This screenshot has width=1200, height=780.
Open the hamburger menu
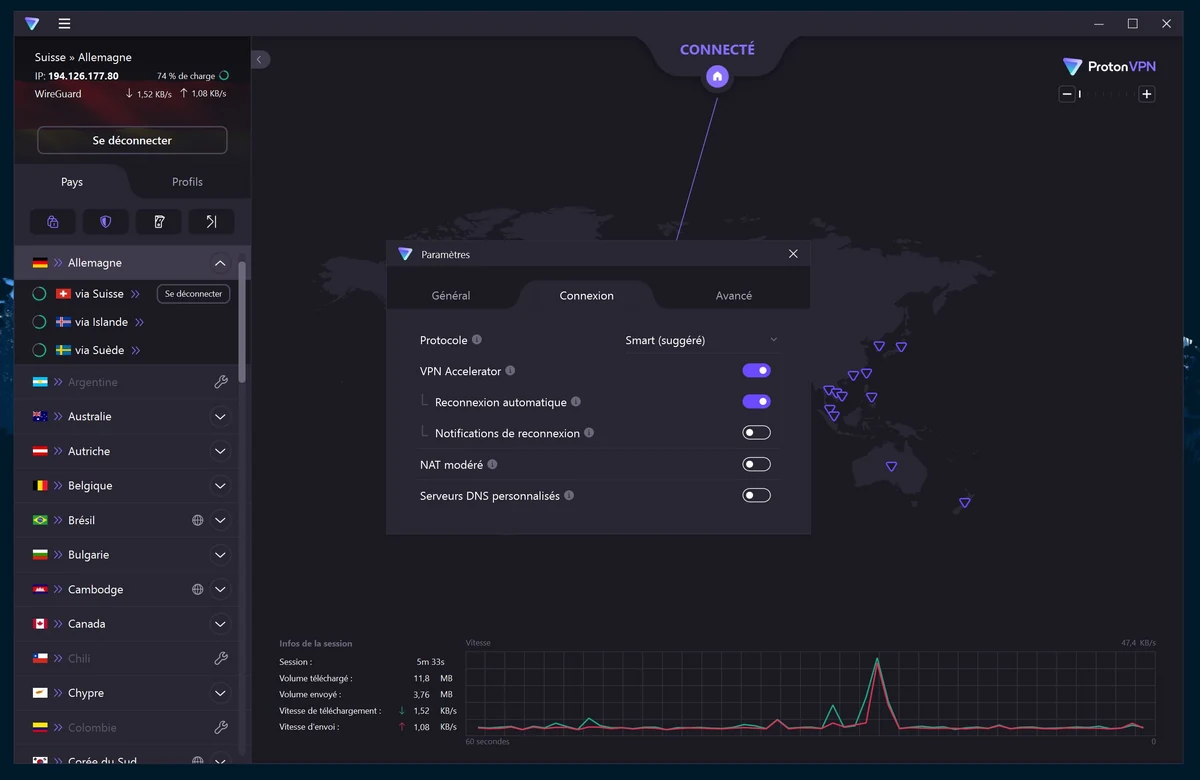[x=64, y=24]
